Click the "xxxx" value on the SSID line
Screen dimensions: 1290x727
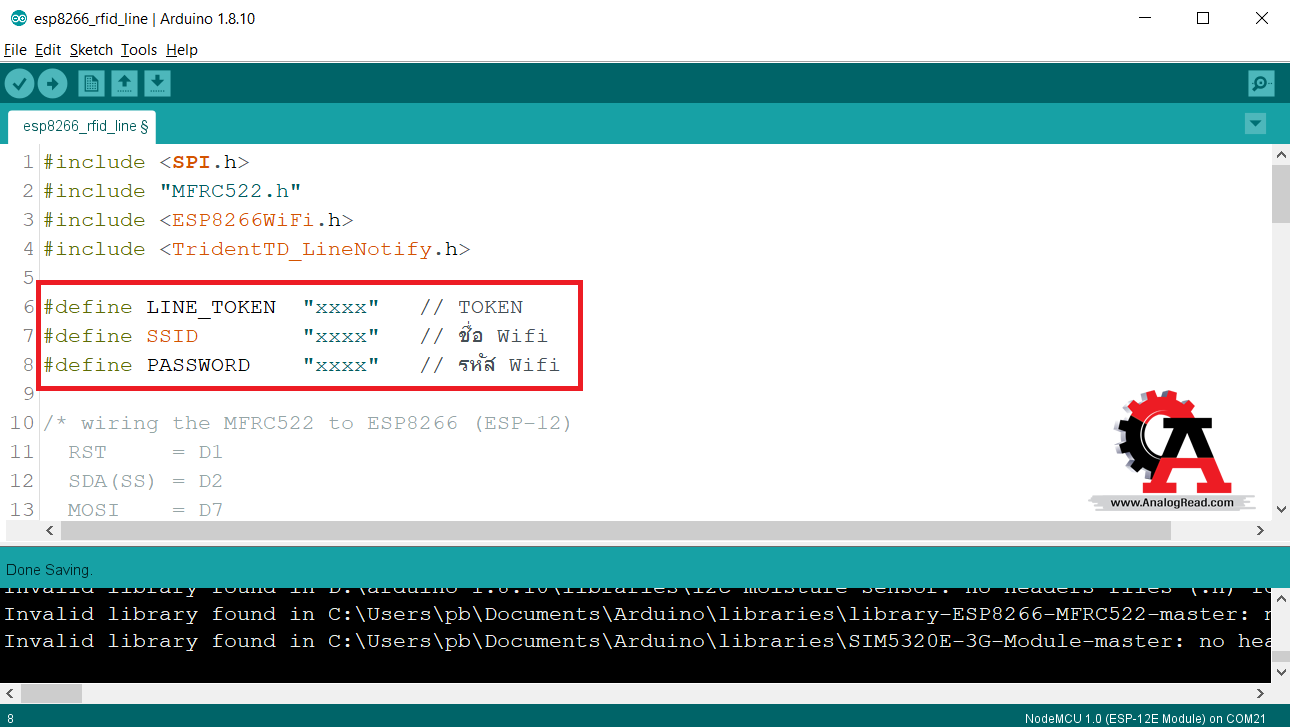point(341,336)
